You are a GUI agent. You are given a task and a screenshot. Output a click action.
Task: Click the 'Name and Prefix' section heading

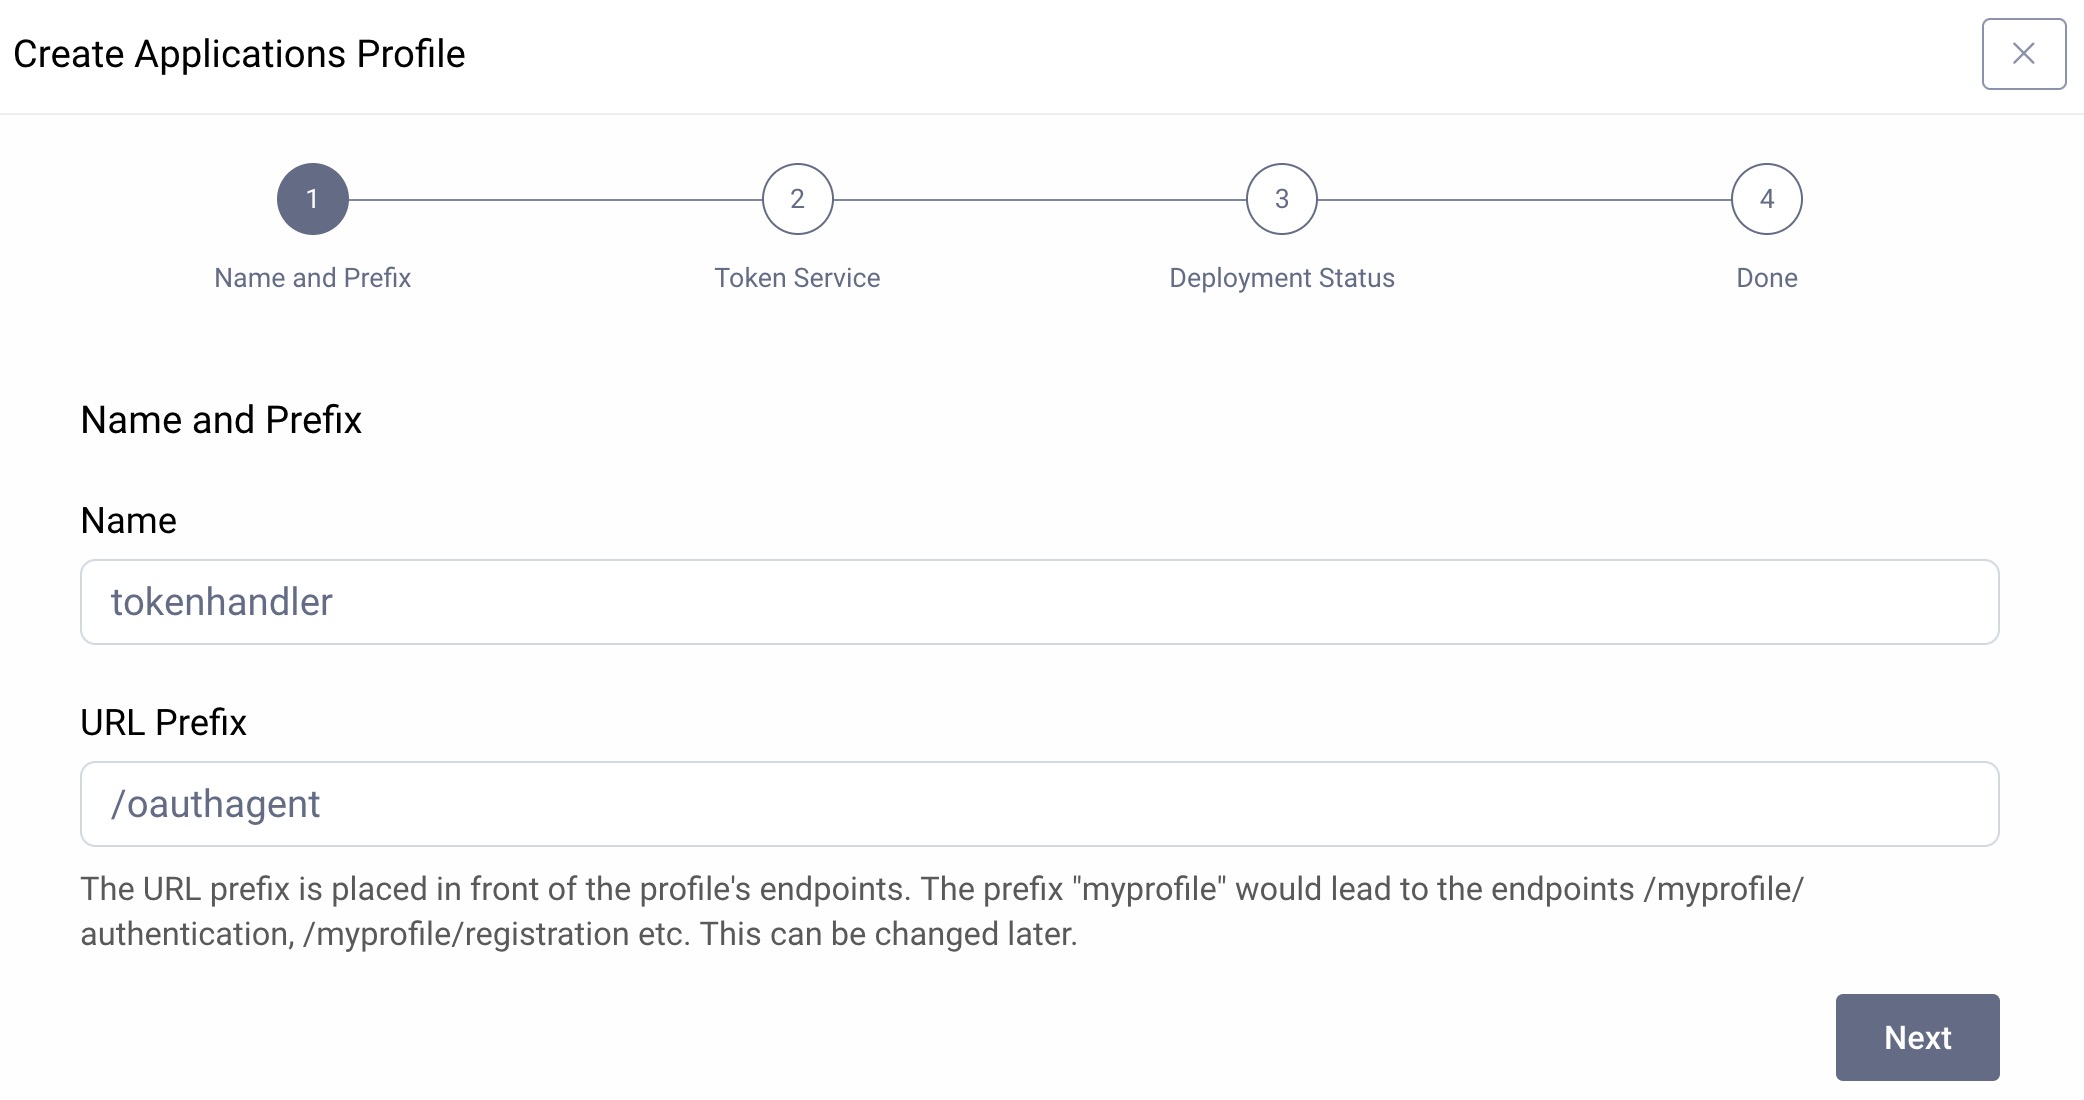pyautogui.click(x=222, y=419)
